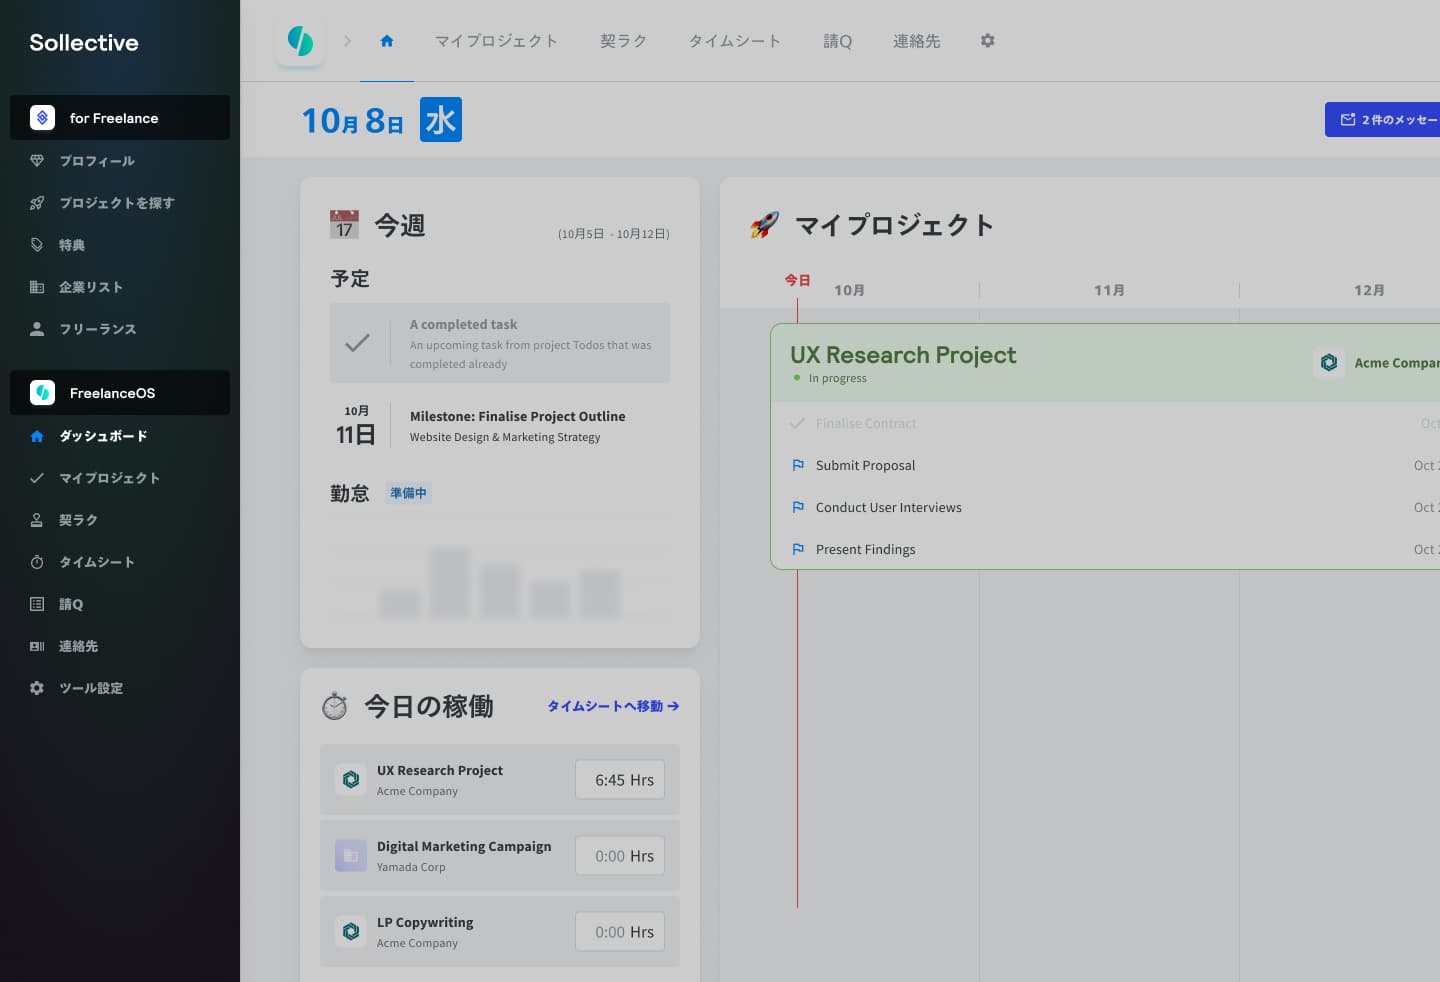Open プロフィール in the sidebar
The image size is (1440, 982).
click(x=96, y=161)
